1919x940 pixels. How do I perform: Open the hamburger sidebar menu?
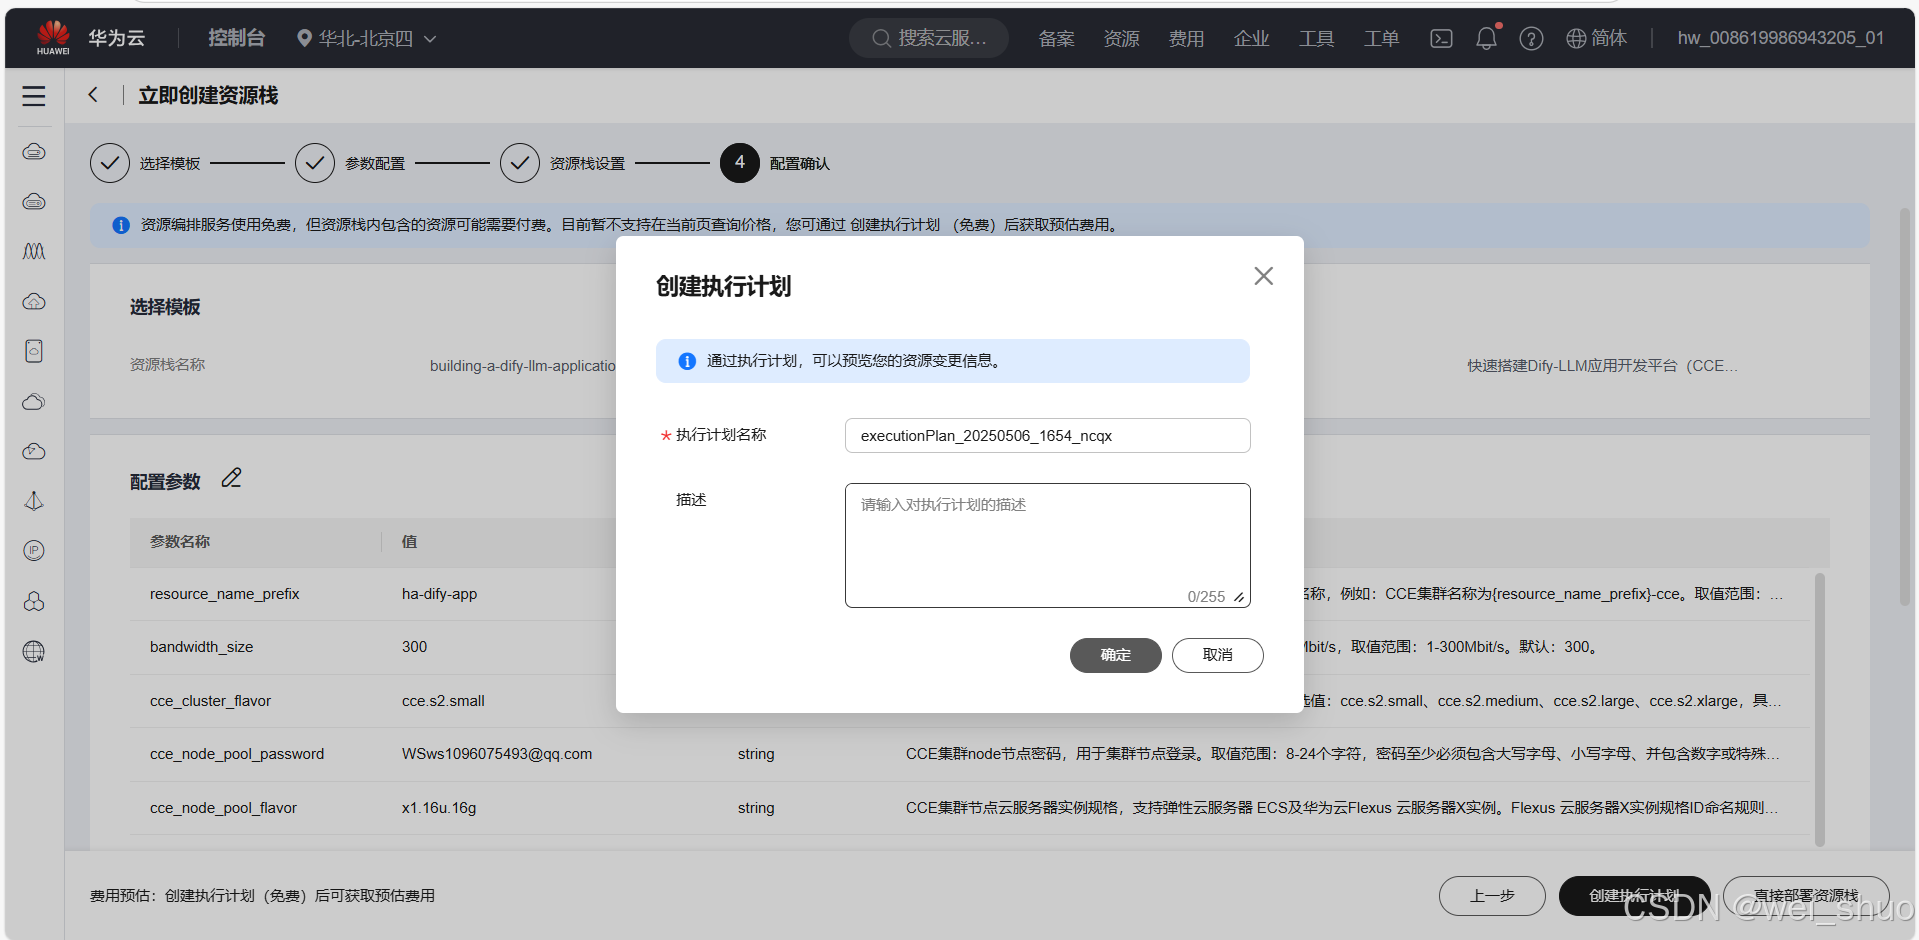33,96
